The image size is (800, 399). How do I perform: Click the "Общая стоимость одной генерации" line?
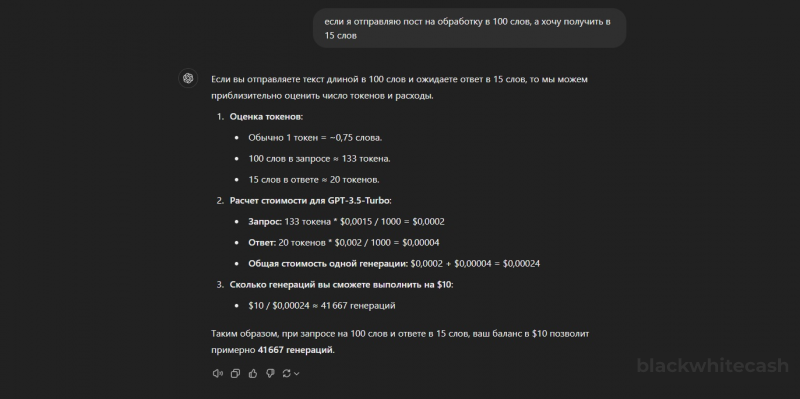click(394, 264)
